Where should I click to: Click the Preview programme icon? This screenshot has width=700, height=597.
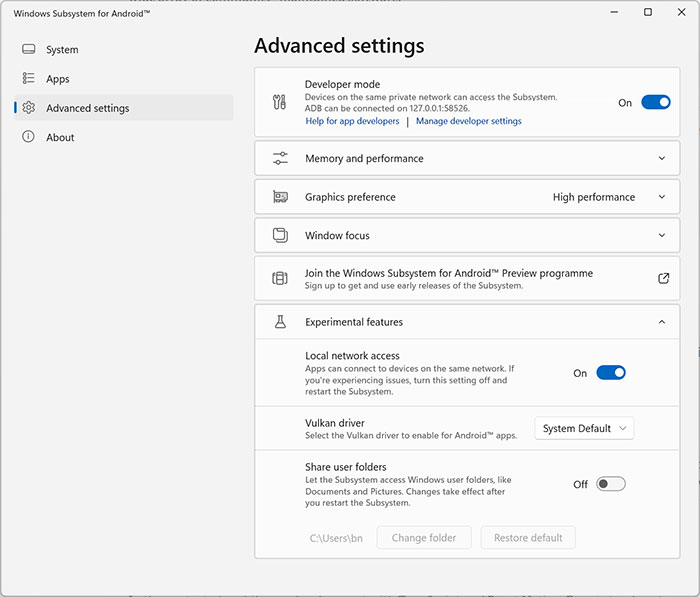[x=280, y=278]
